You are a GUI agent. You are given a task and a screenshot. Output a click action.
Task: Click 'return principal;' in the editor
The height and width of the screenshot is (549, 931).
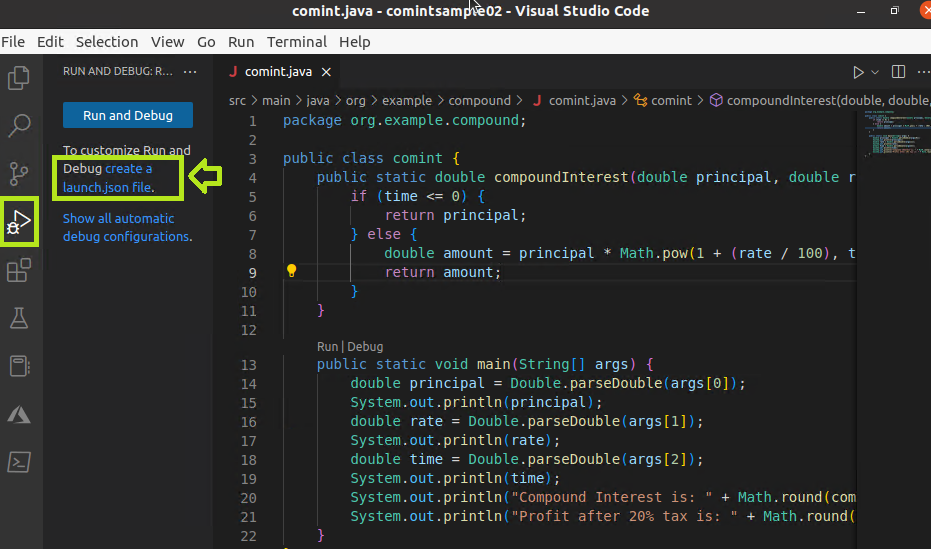455,215
